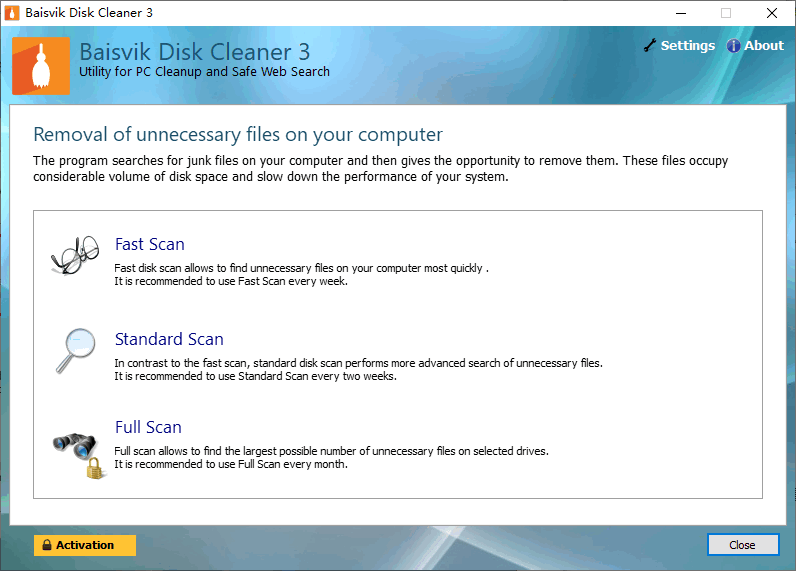796x571 pixels.
Task: Open the About link
Action: [x=764, y=46]
